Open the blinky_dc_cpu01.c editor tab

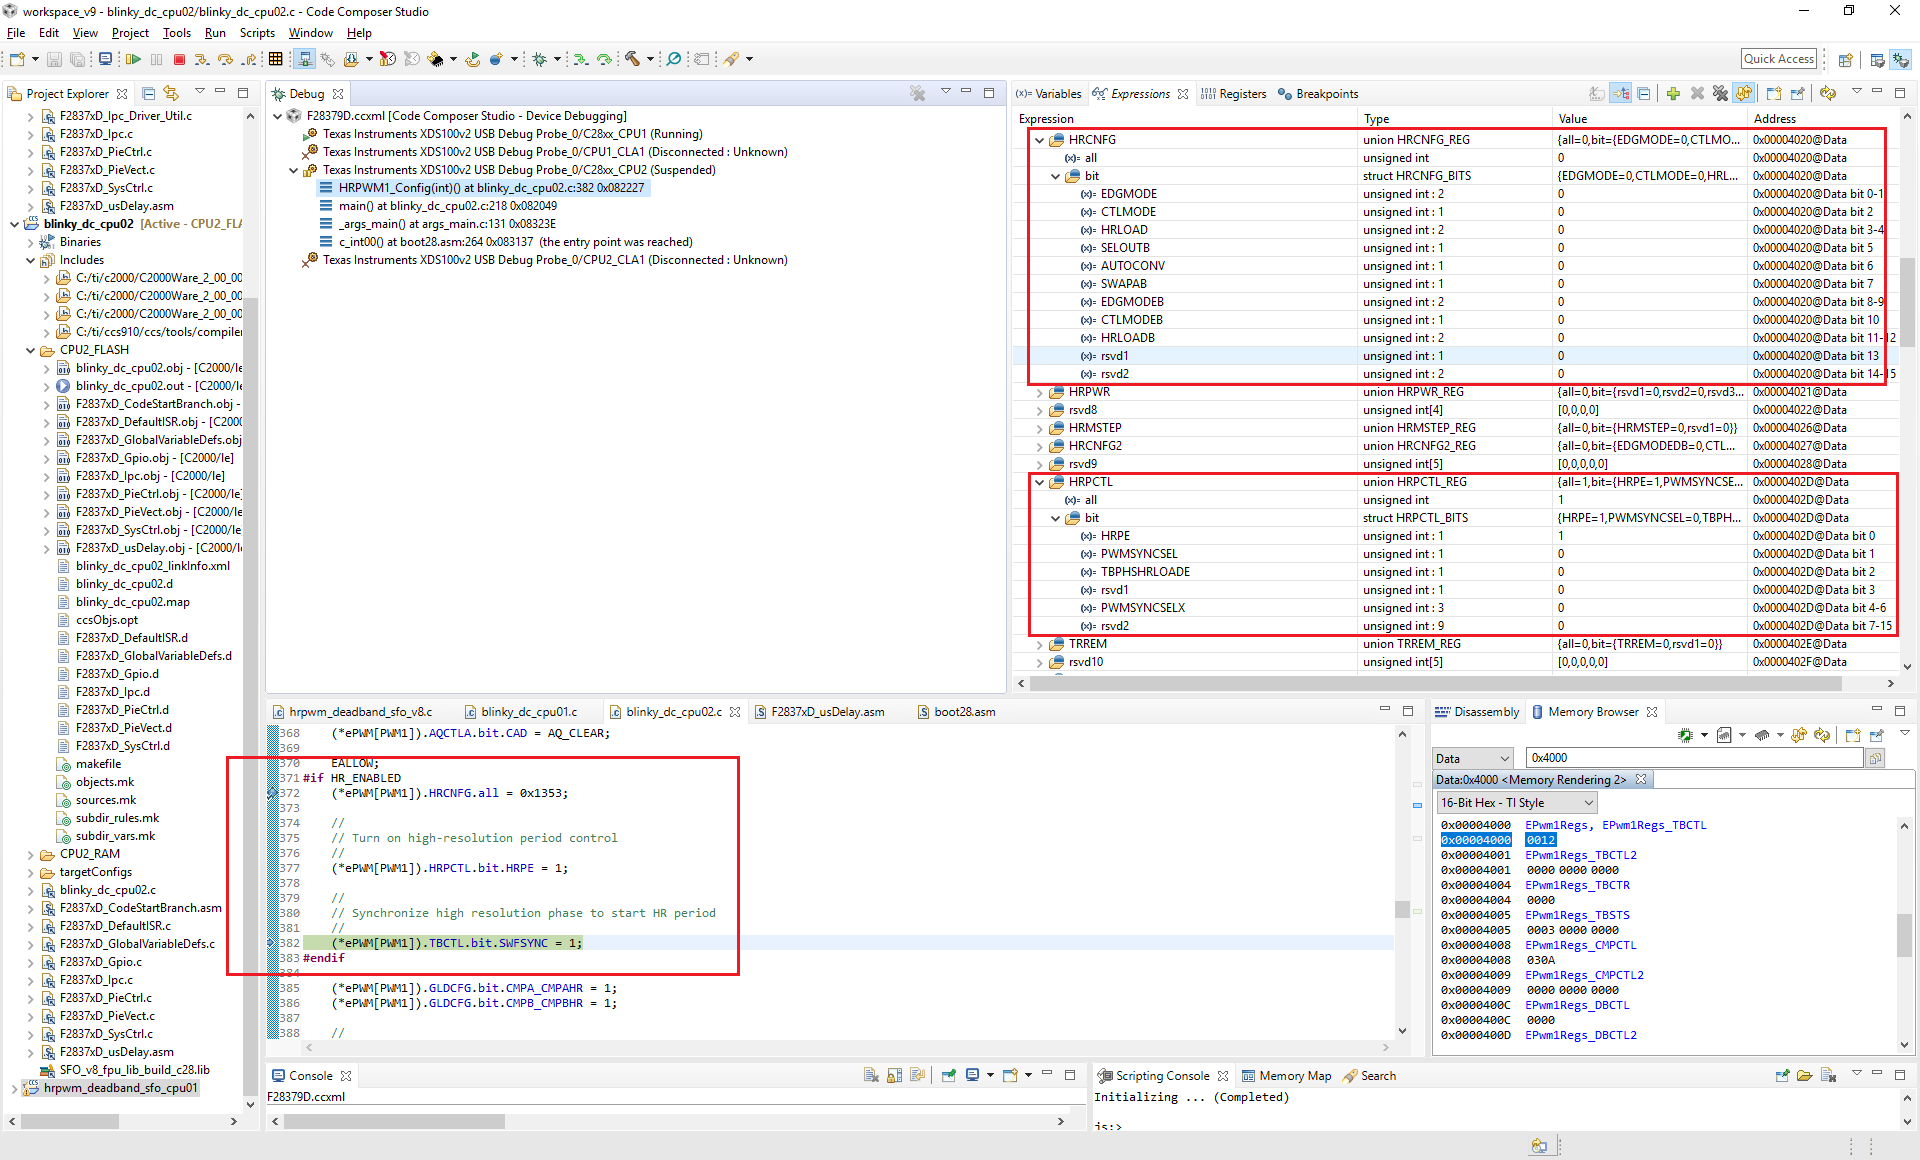(528, 712)
